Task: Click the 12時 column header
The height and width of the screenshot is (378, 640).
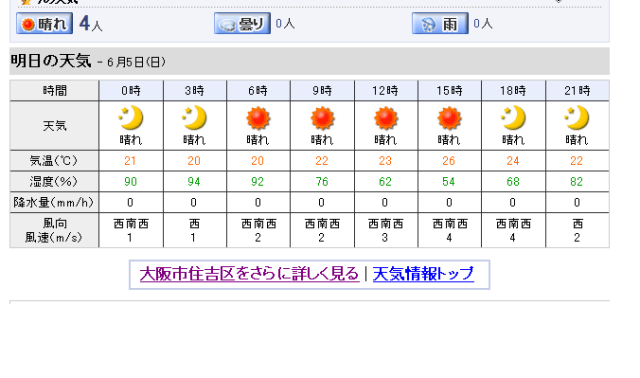Action: pos(386,91)
